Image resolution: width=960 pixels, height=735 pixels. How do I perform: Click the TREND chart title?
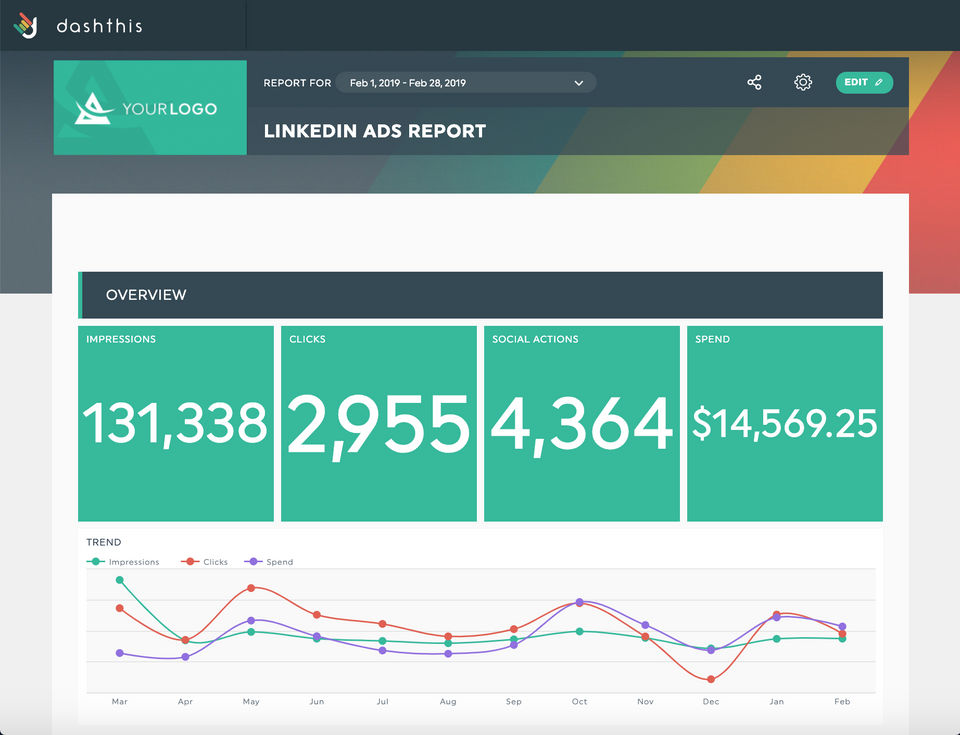(103, 542)
